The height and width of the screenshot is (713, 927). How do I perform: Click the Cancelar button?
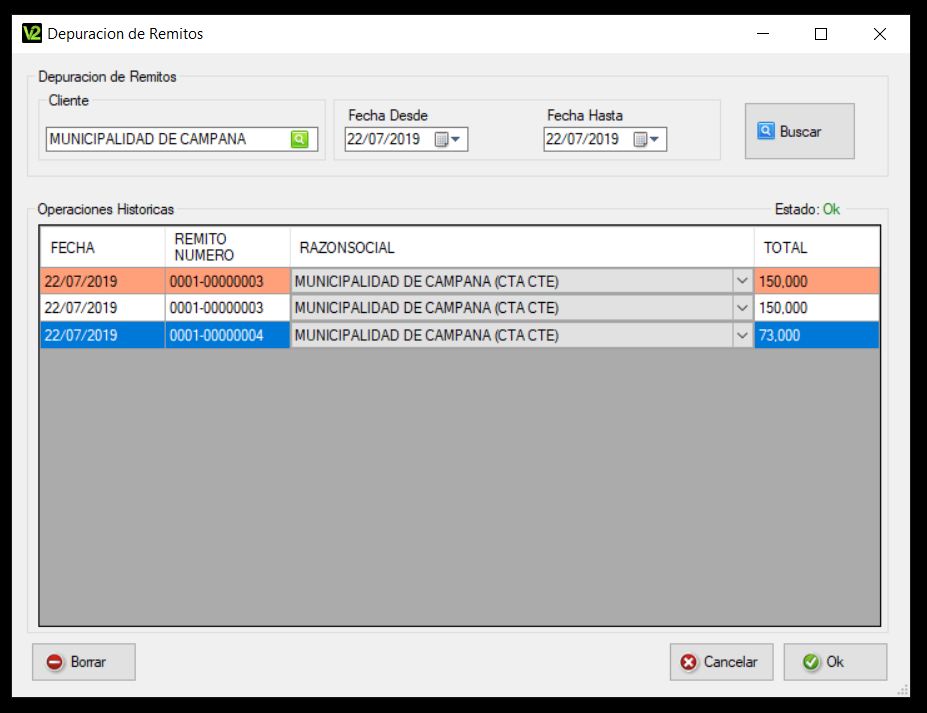tap(721, 662)
